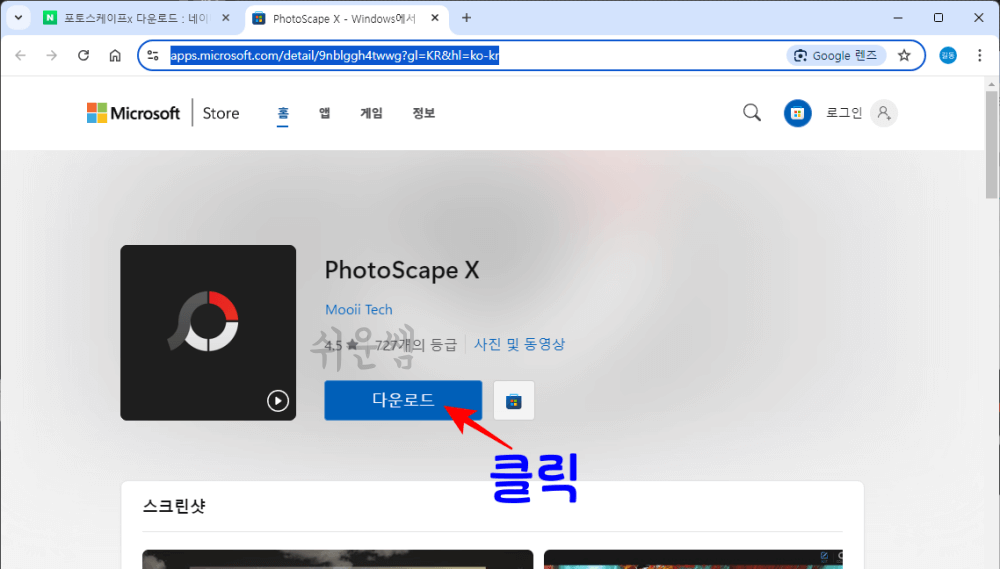Click the sign-in account avatar icon
The height and width of the screenshot is (569, 1000).
pyautogui.click(x=884, y=113)
